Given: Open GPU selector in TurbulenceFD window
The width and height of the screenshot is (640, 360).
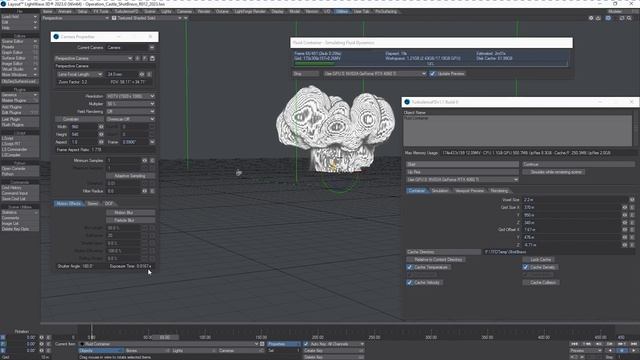Looking at the screenshot, I should point(462,180).
